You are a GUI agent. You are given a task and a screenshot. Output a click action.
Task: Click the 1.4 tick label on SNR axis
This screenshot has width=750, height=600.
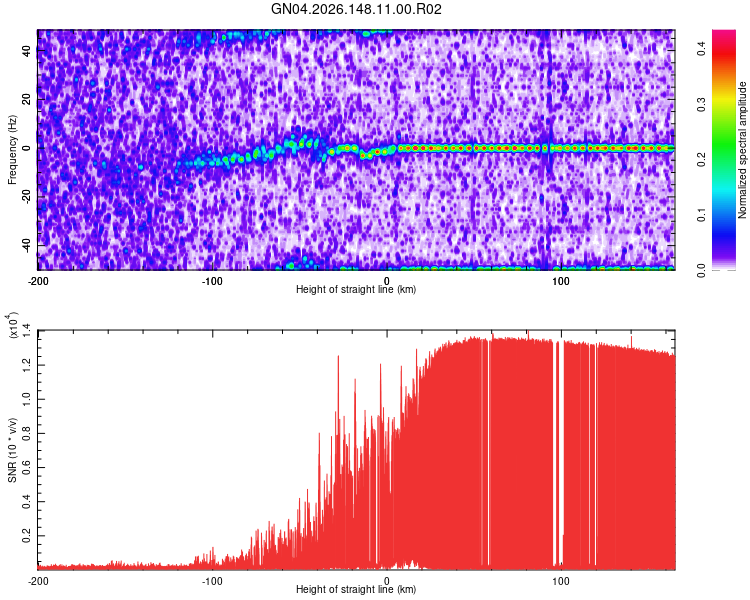(27, 331)
